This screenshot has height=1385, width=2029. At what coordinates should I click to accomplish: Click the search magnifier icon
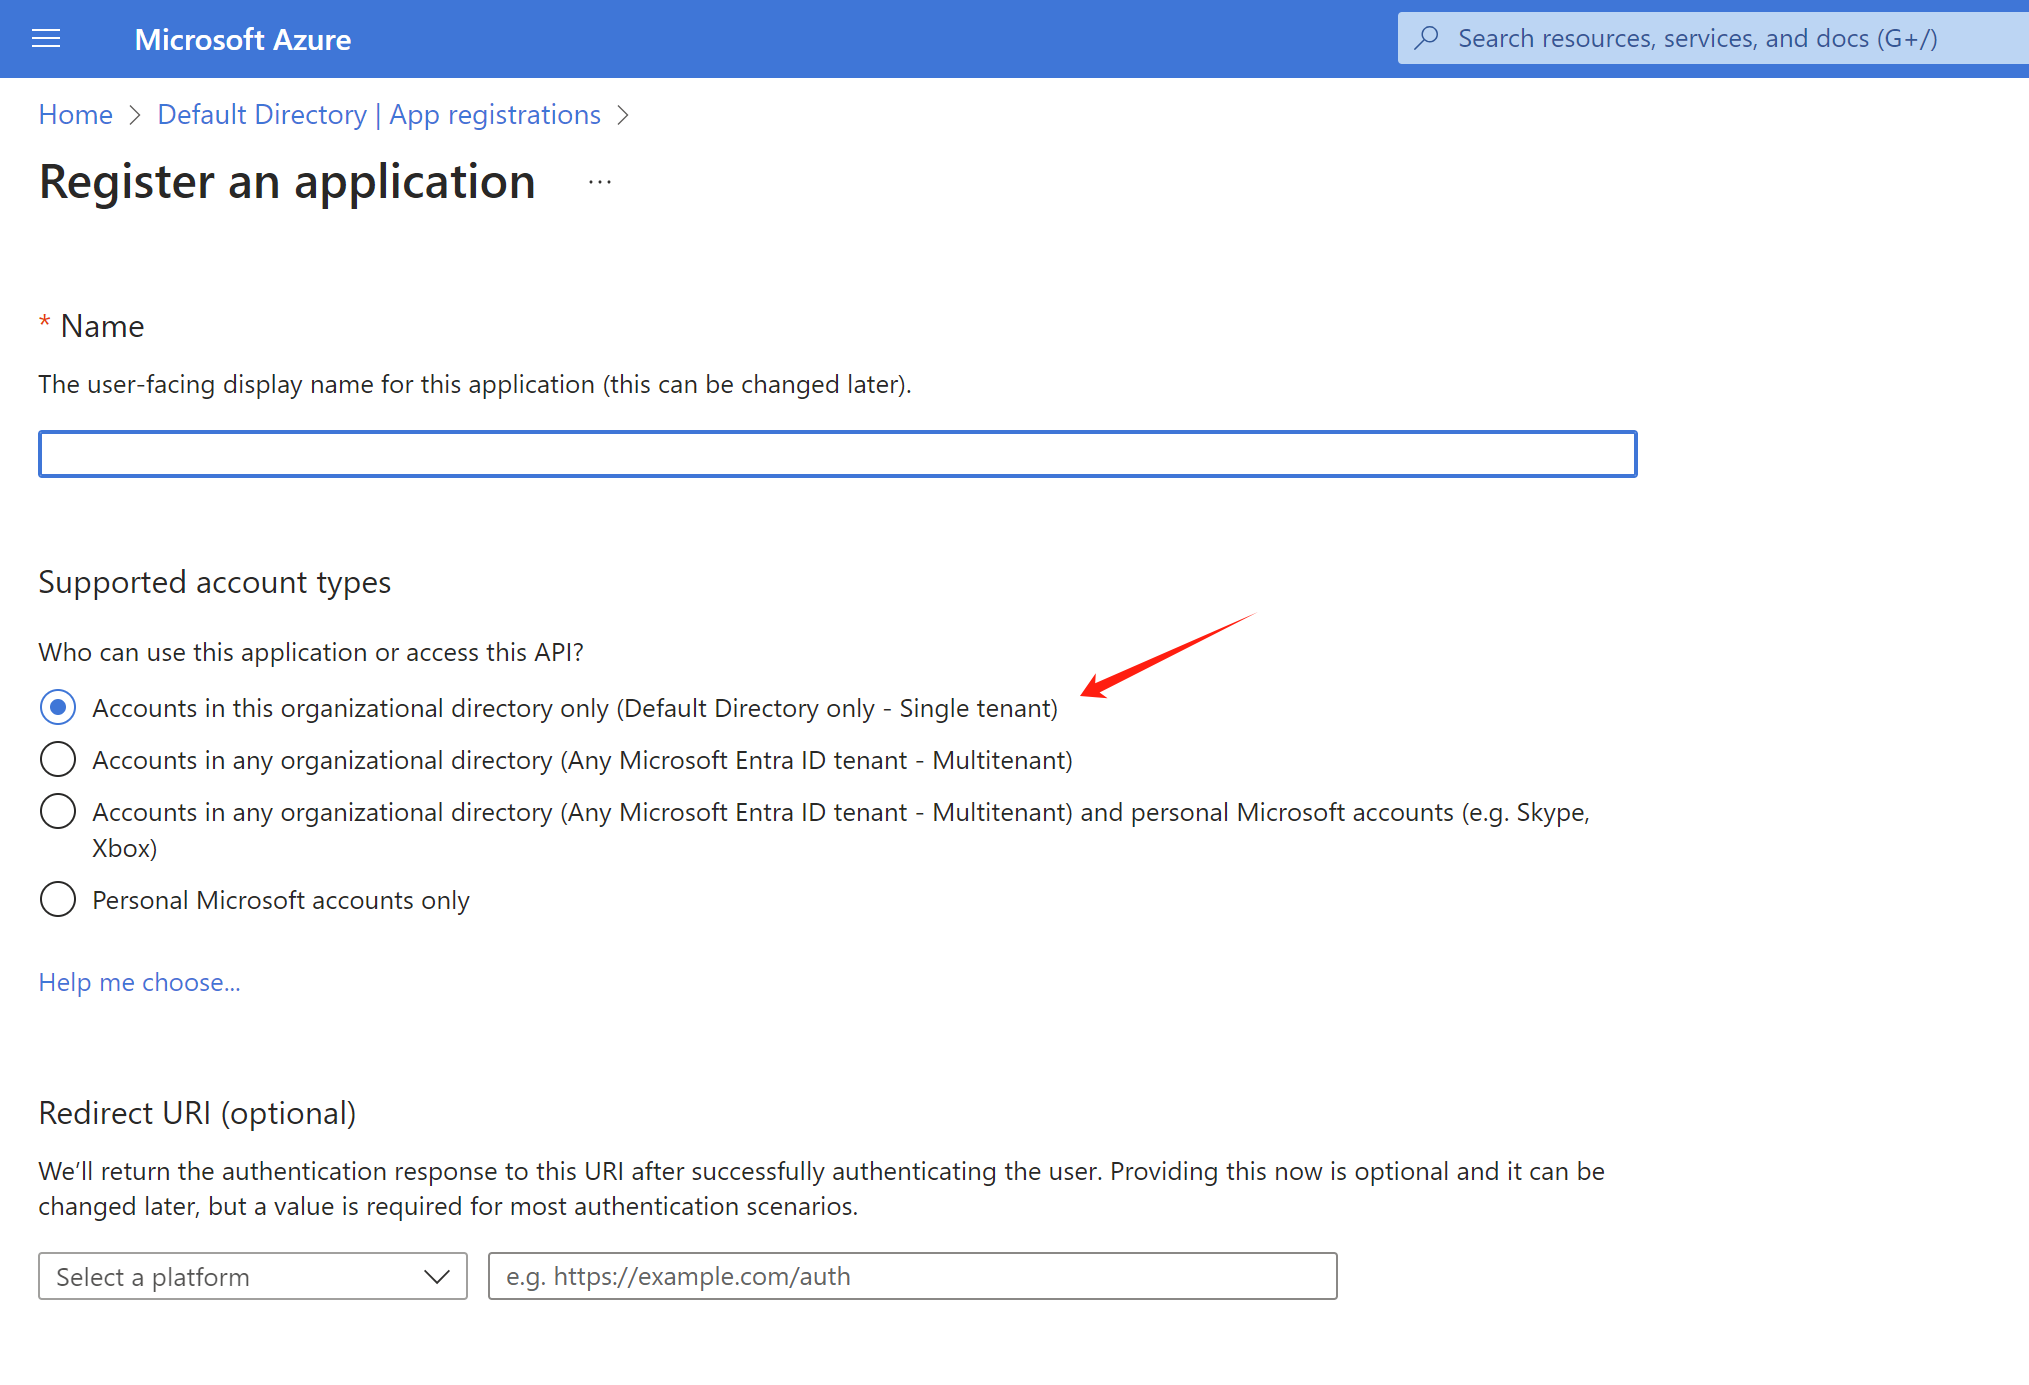click(x=1427, y=38)
